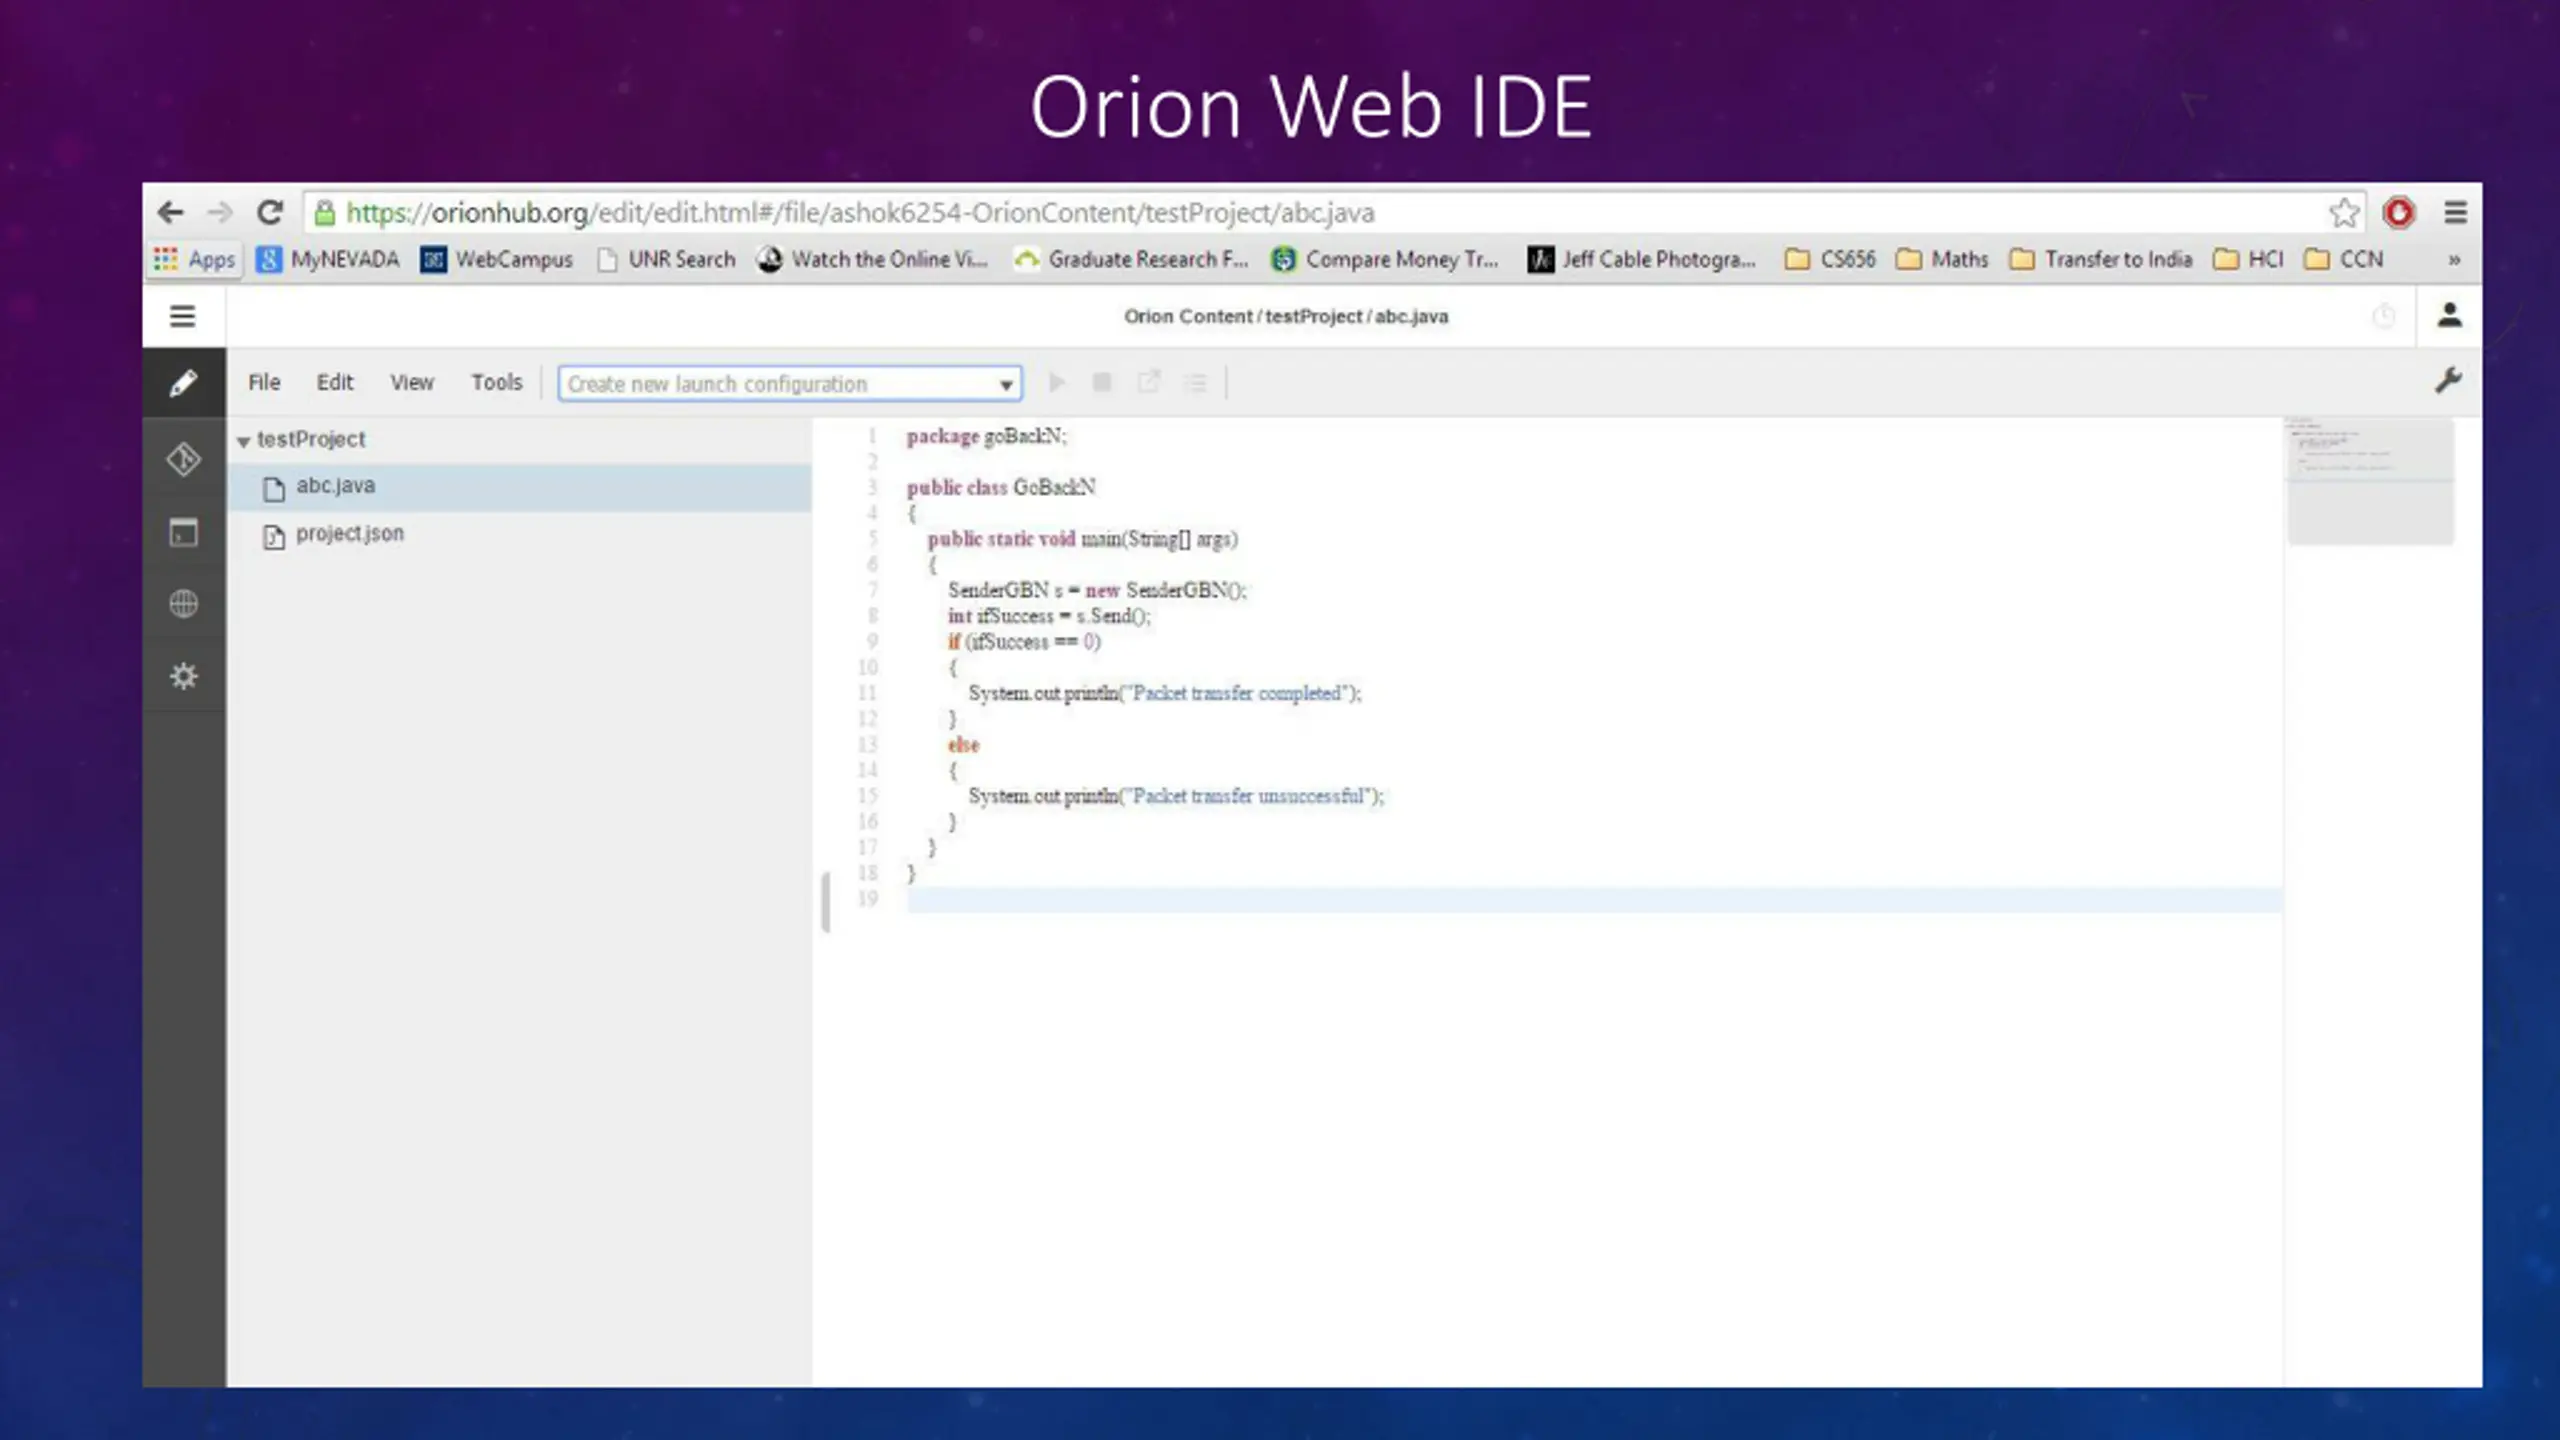Click the panel splitter handle left of editor
The height and width of the screenshot is (1440, 2560).
[825, 902]
